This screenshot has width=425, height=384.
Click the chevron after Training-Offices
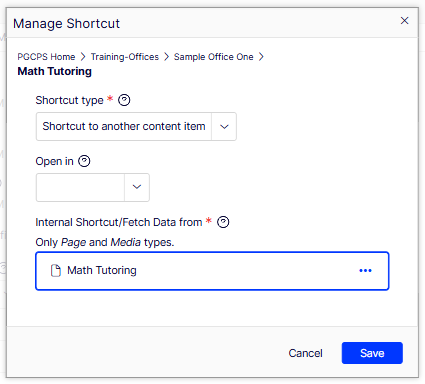tap(166, 57)
